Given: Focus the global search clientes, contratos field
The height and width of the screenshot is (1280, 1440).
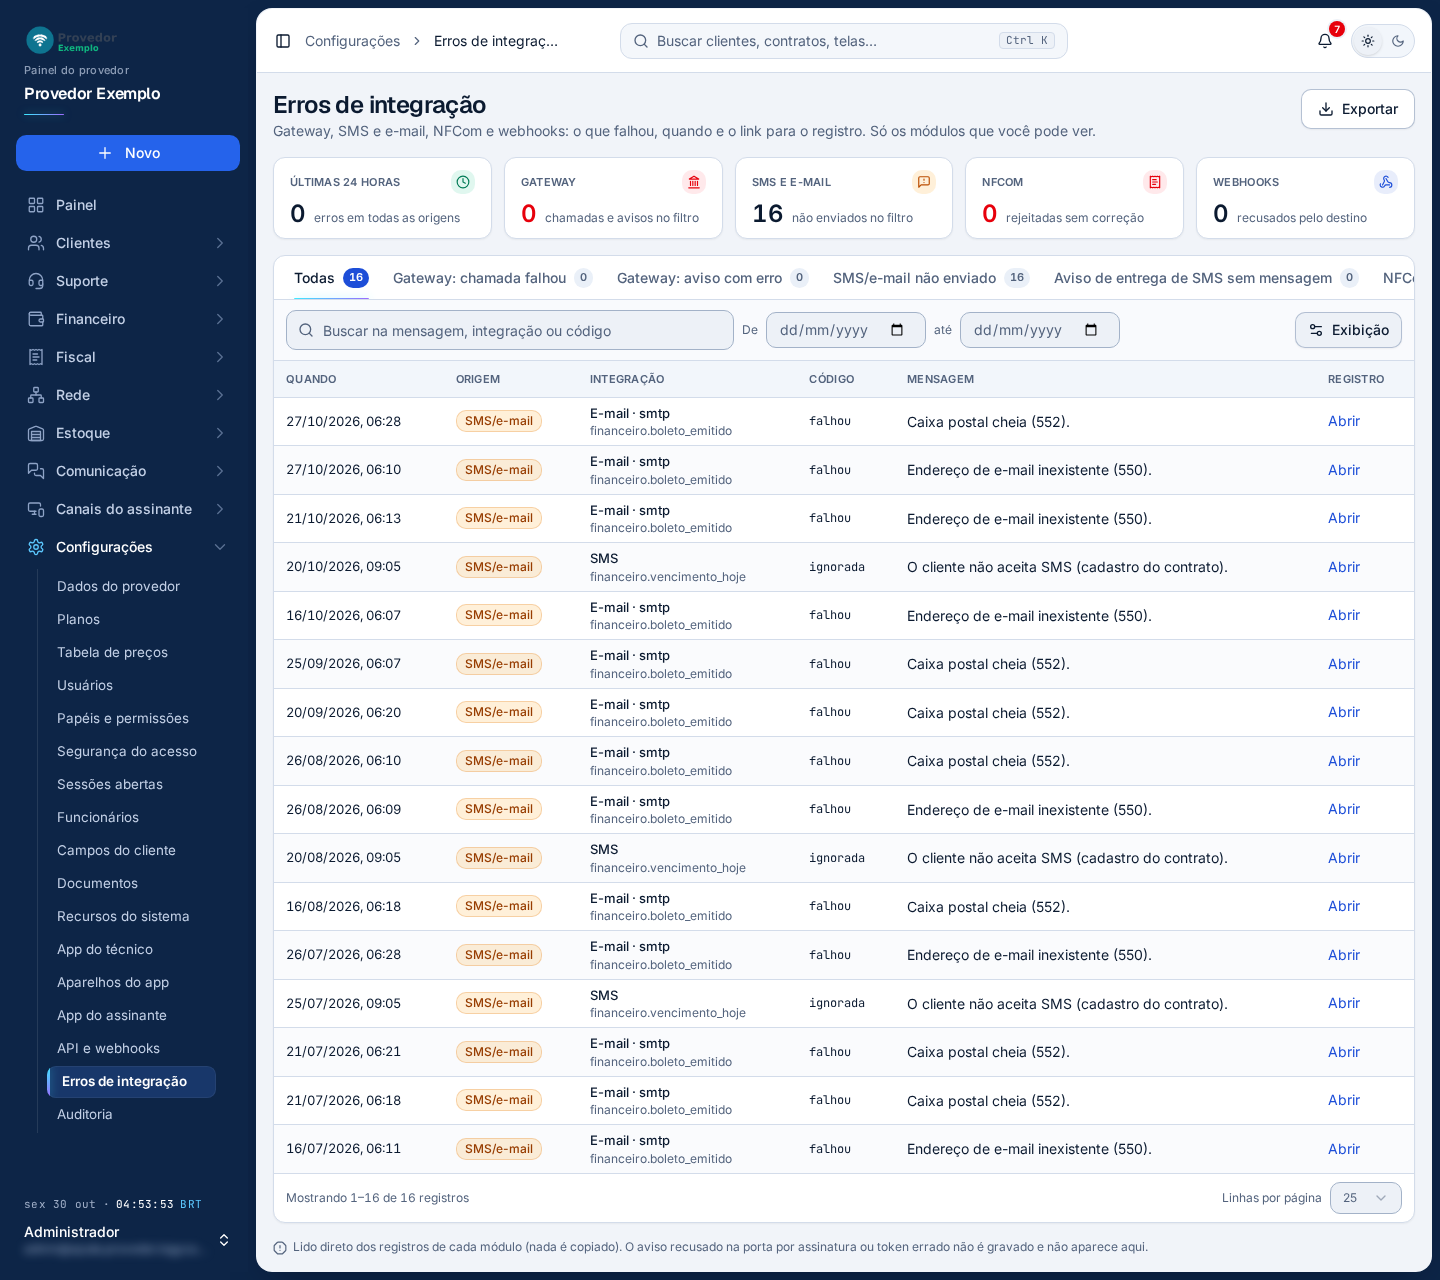Looking at the screenshot, I should coord(844,41).
